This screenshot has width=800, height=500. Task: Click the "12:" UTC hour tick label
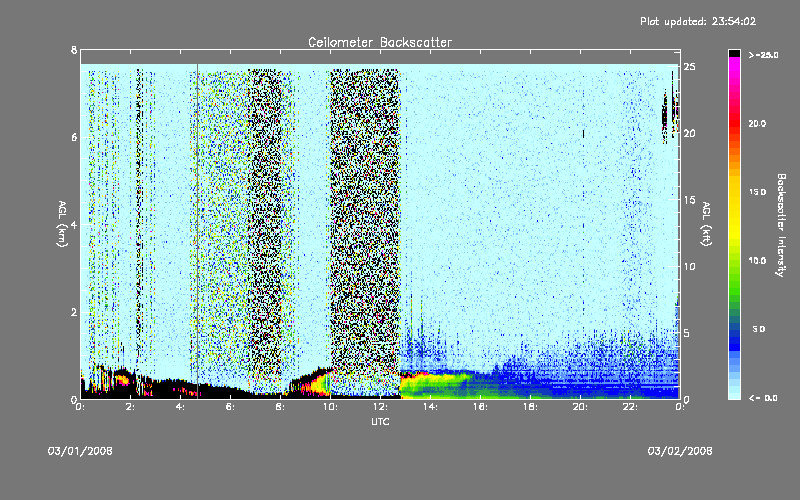(380, 407)
